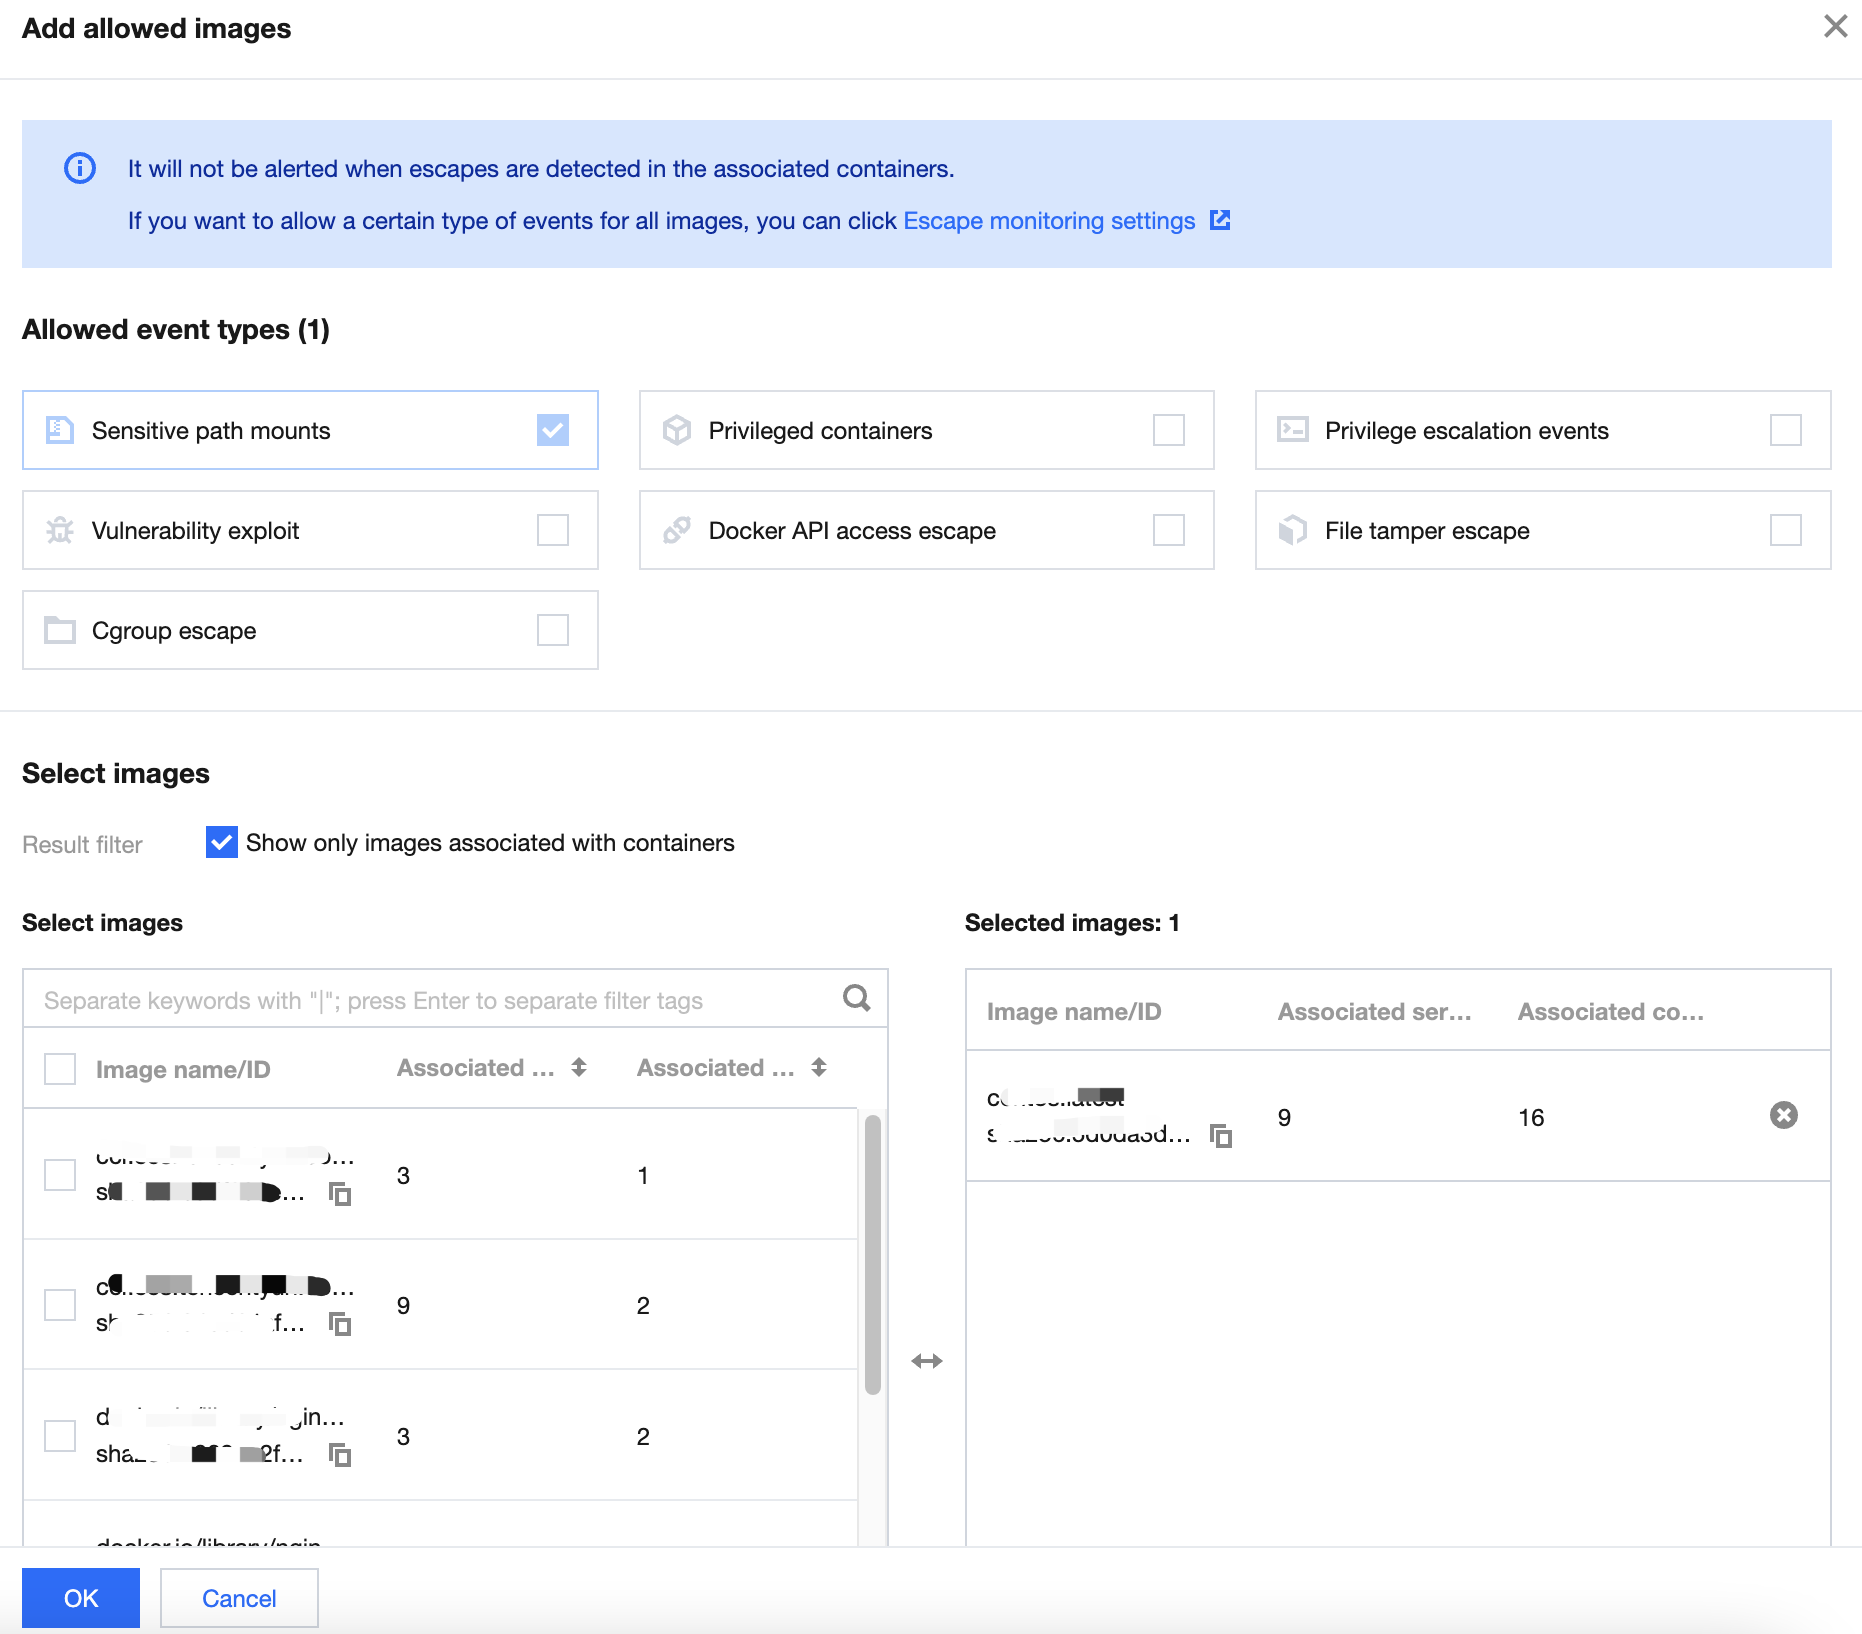The width and height of the screenshot is (1862, 1634).
Task: Click the transfer arrows between image lists
Action: (x=927, y=1361)
